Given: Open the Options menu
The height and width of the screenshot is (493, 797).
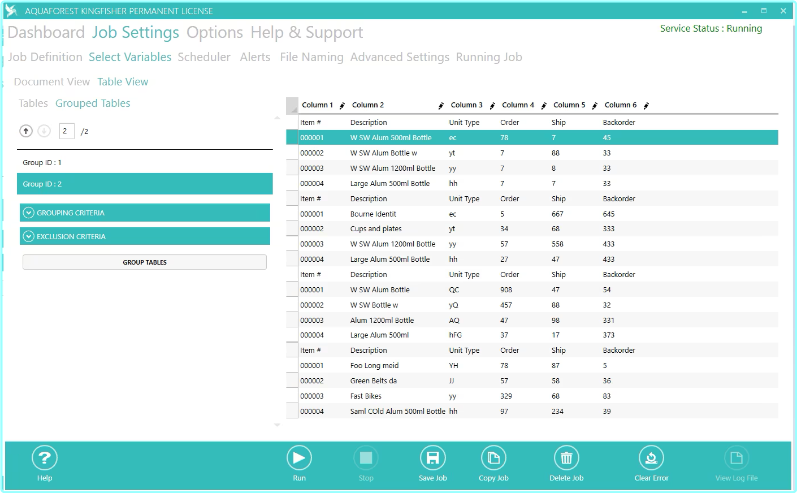Looking at the screenshot, I should coord(214,32).
